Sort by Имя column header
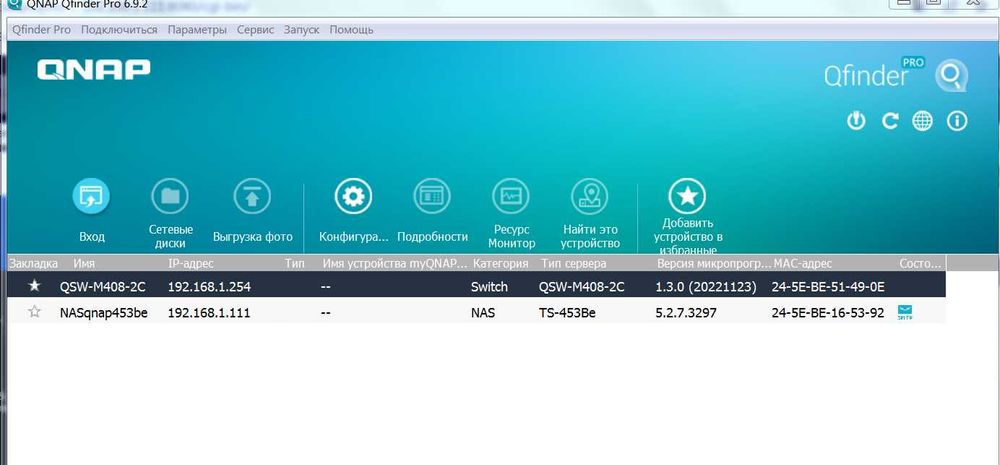This screenshot has height=465, width=1000. 84,263
